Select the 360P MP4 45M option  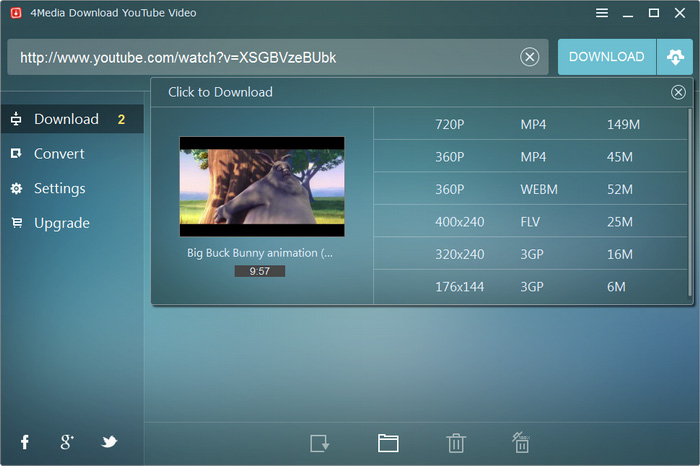(x=530, y=157)
